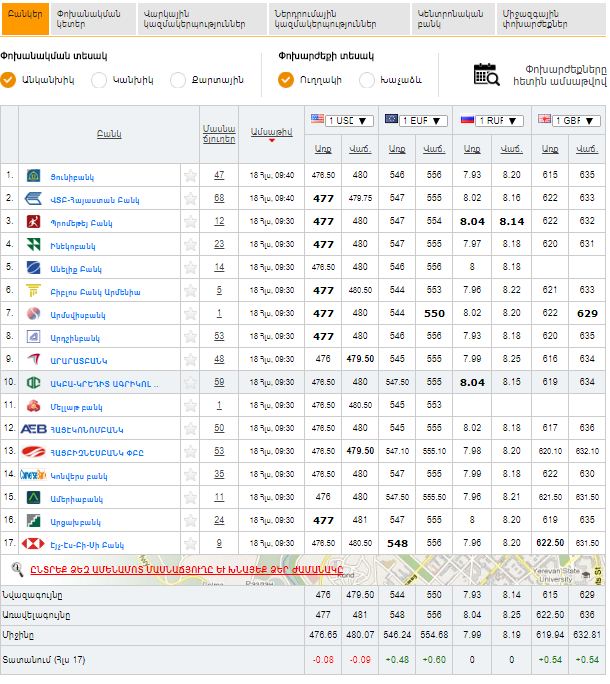This screenshot has width=610, height=684.
Task: Click the Converse Bank logo in row 14
Action: point(33,475)
